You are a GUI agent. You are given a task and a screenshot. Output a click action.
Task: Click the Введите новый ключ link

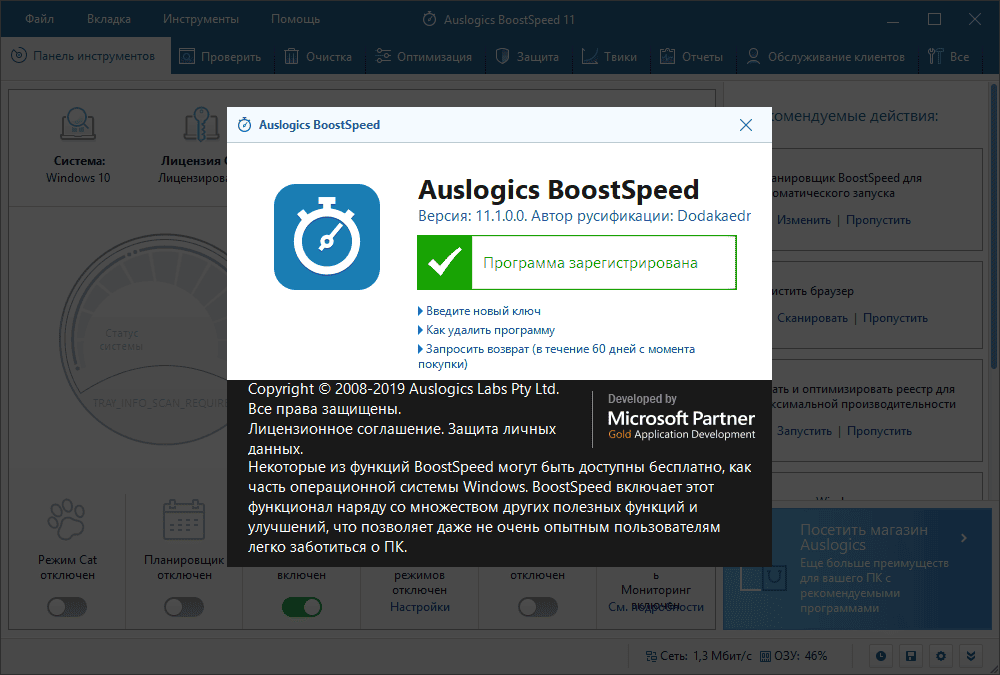pos(483,311)
